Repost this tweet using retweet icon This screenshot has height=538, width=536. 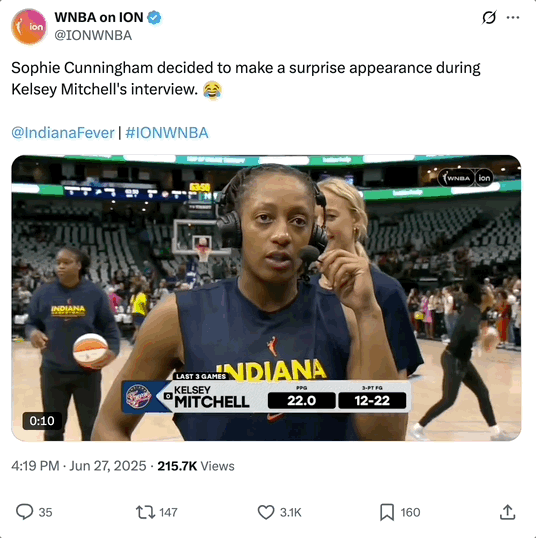[145, 512]
